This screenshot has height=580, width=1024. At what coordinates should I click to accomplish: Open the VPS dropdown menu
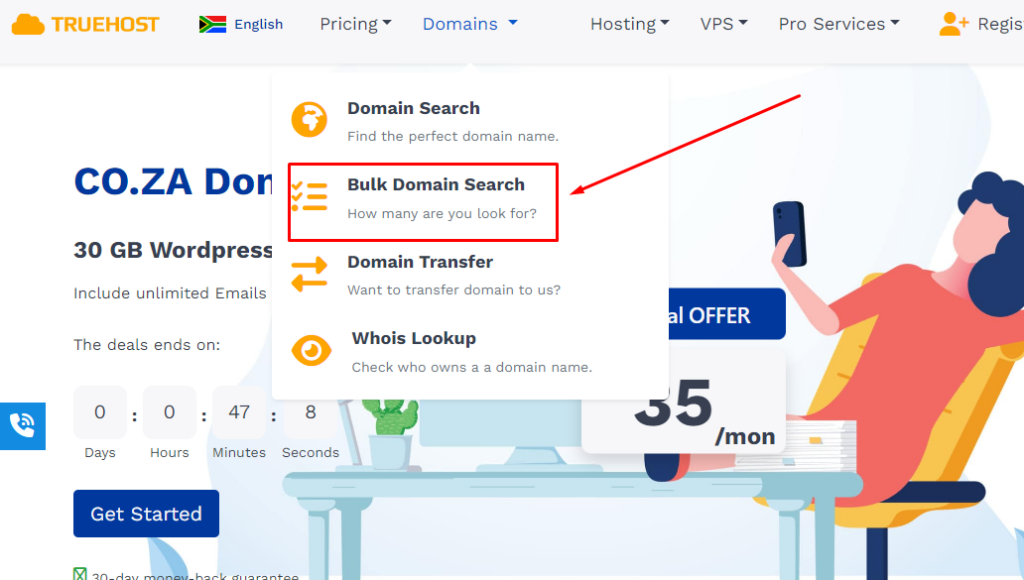pyautogui.click(x=724, y=24)
